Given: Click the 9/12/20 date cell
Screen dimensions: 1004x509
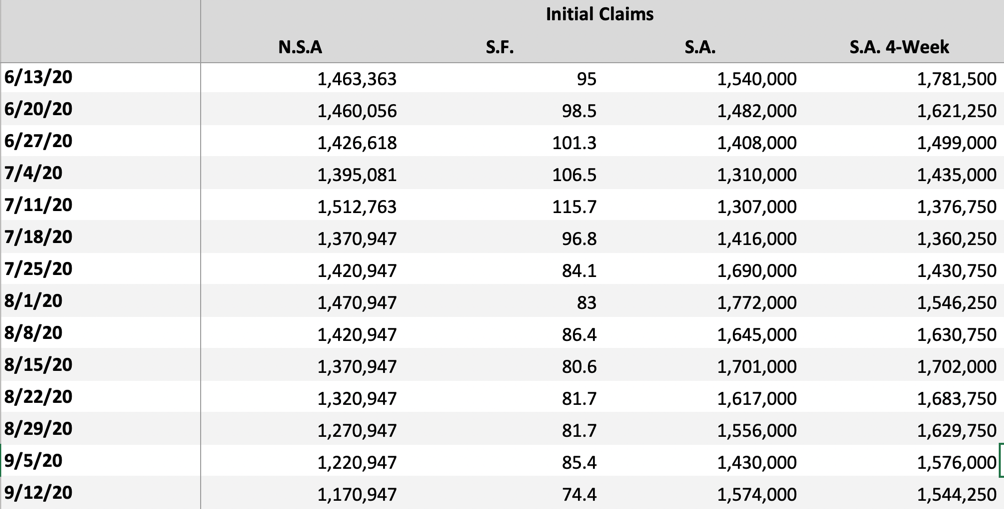Looking at the screenshot, I should pos(38,494).
